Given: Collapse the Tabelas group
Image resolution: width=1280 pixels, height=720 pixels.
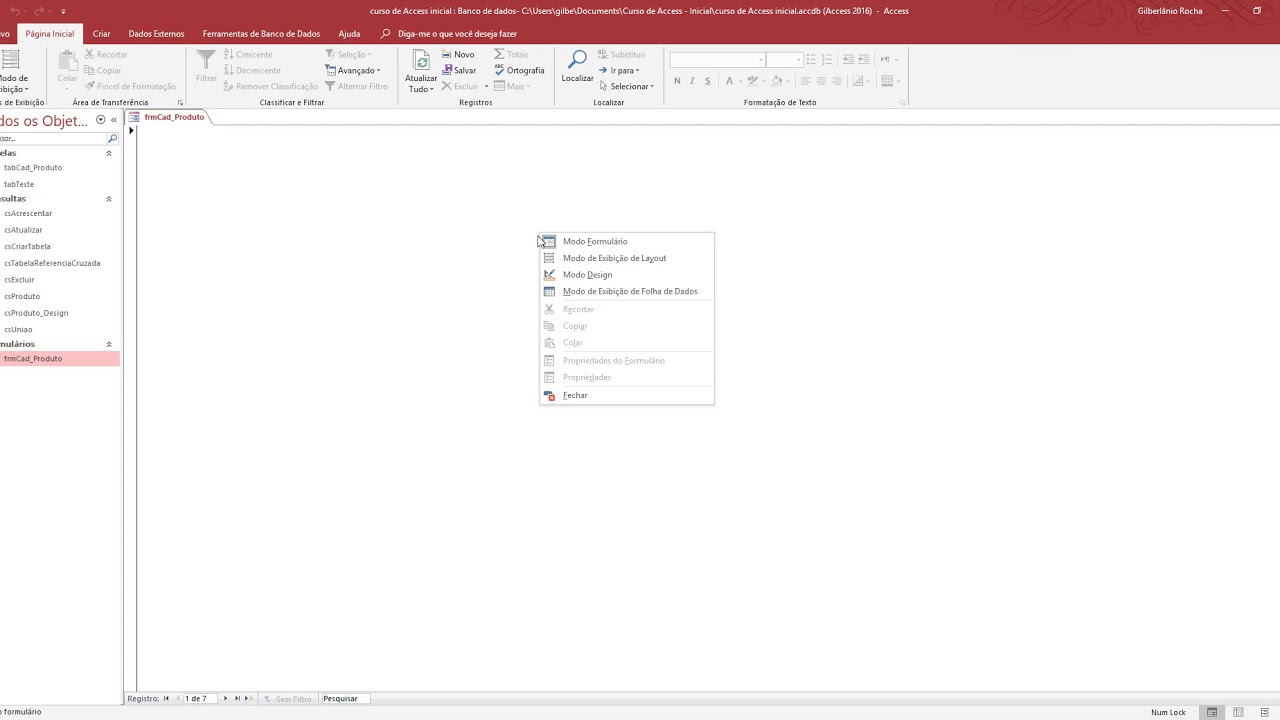Looking at the screenshot, I should (109, 153).
